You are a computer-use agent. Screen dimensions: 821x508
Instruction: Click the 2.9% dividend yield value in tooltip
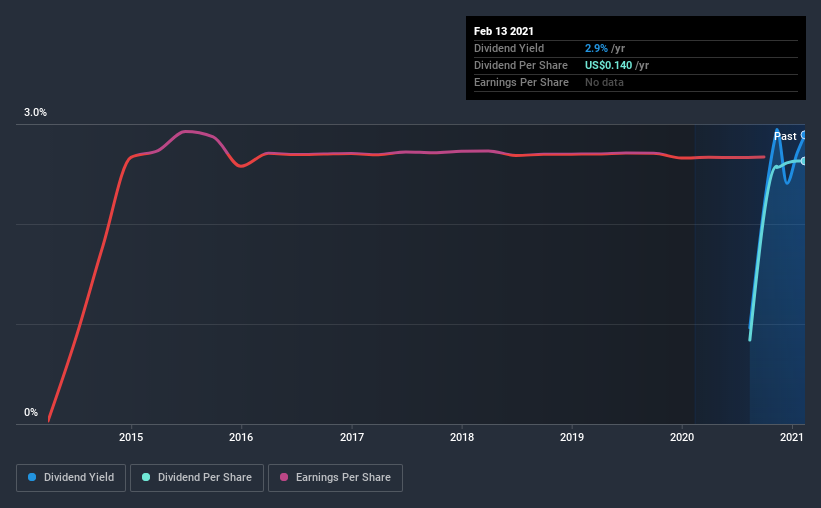coord(596,48)
